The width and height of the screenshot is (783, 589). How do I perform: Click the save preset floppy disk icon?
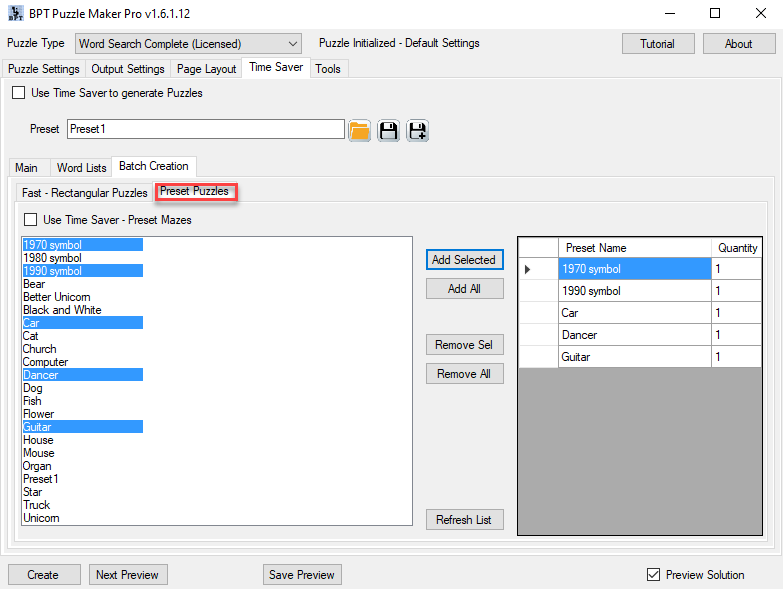point(389,130)
